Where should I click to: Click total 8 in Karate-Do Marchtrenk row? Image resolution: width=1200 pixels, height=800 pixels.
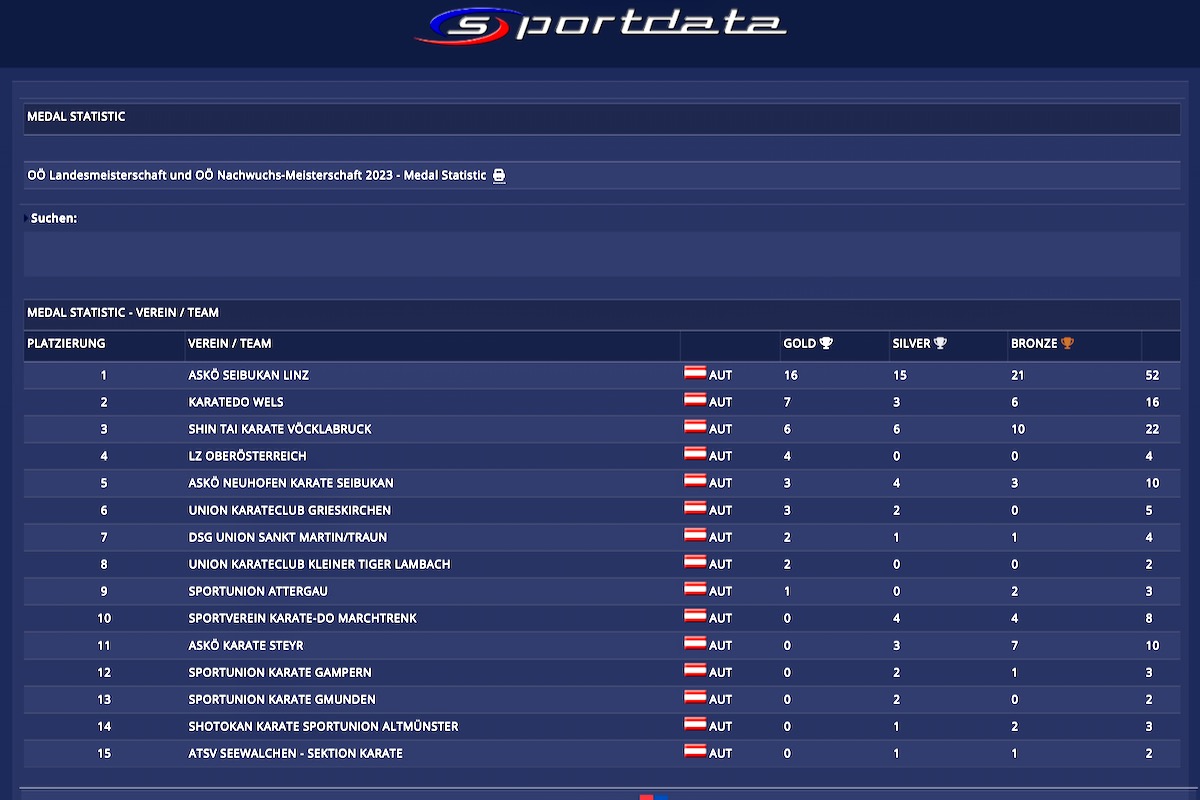pyautogui.click(x=1149, y=619)
